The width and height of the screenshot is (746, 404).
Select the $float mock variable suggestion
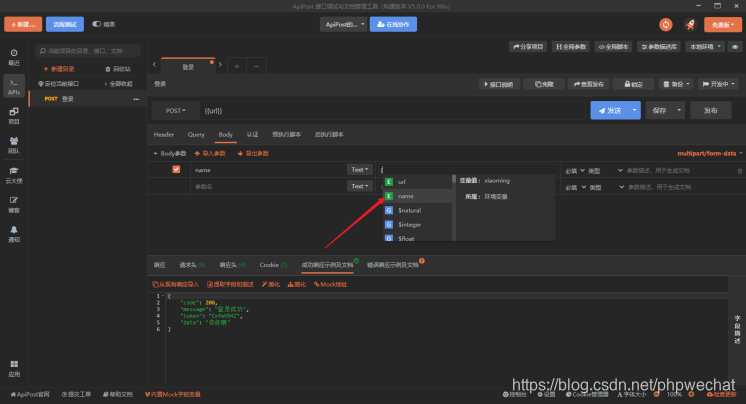[x=417, y=237]
